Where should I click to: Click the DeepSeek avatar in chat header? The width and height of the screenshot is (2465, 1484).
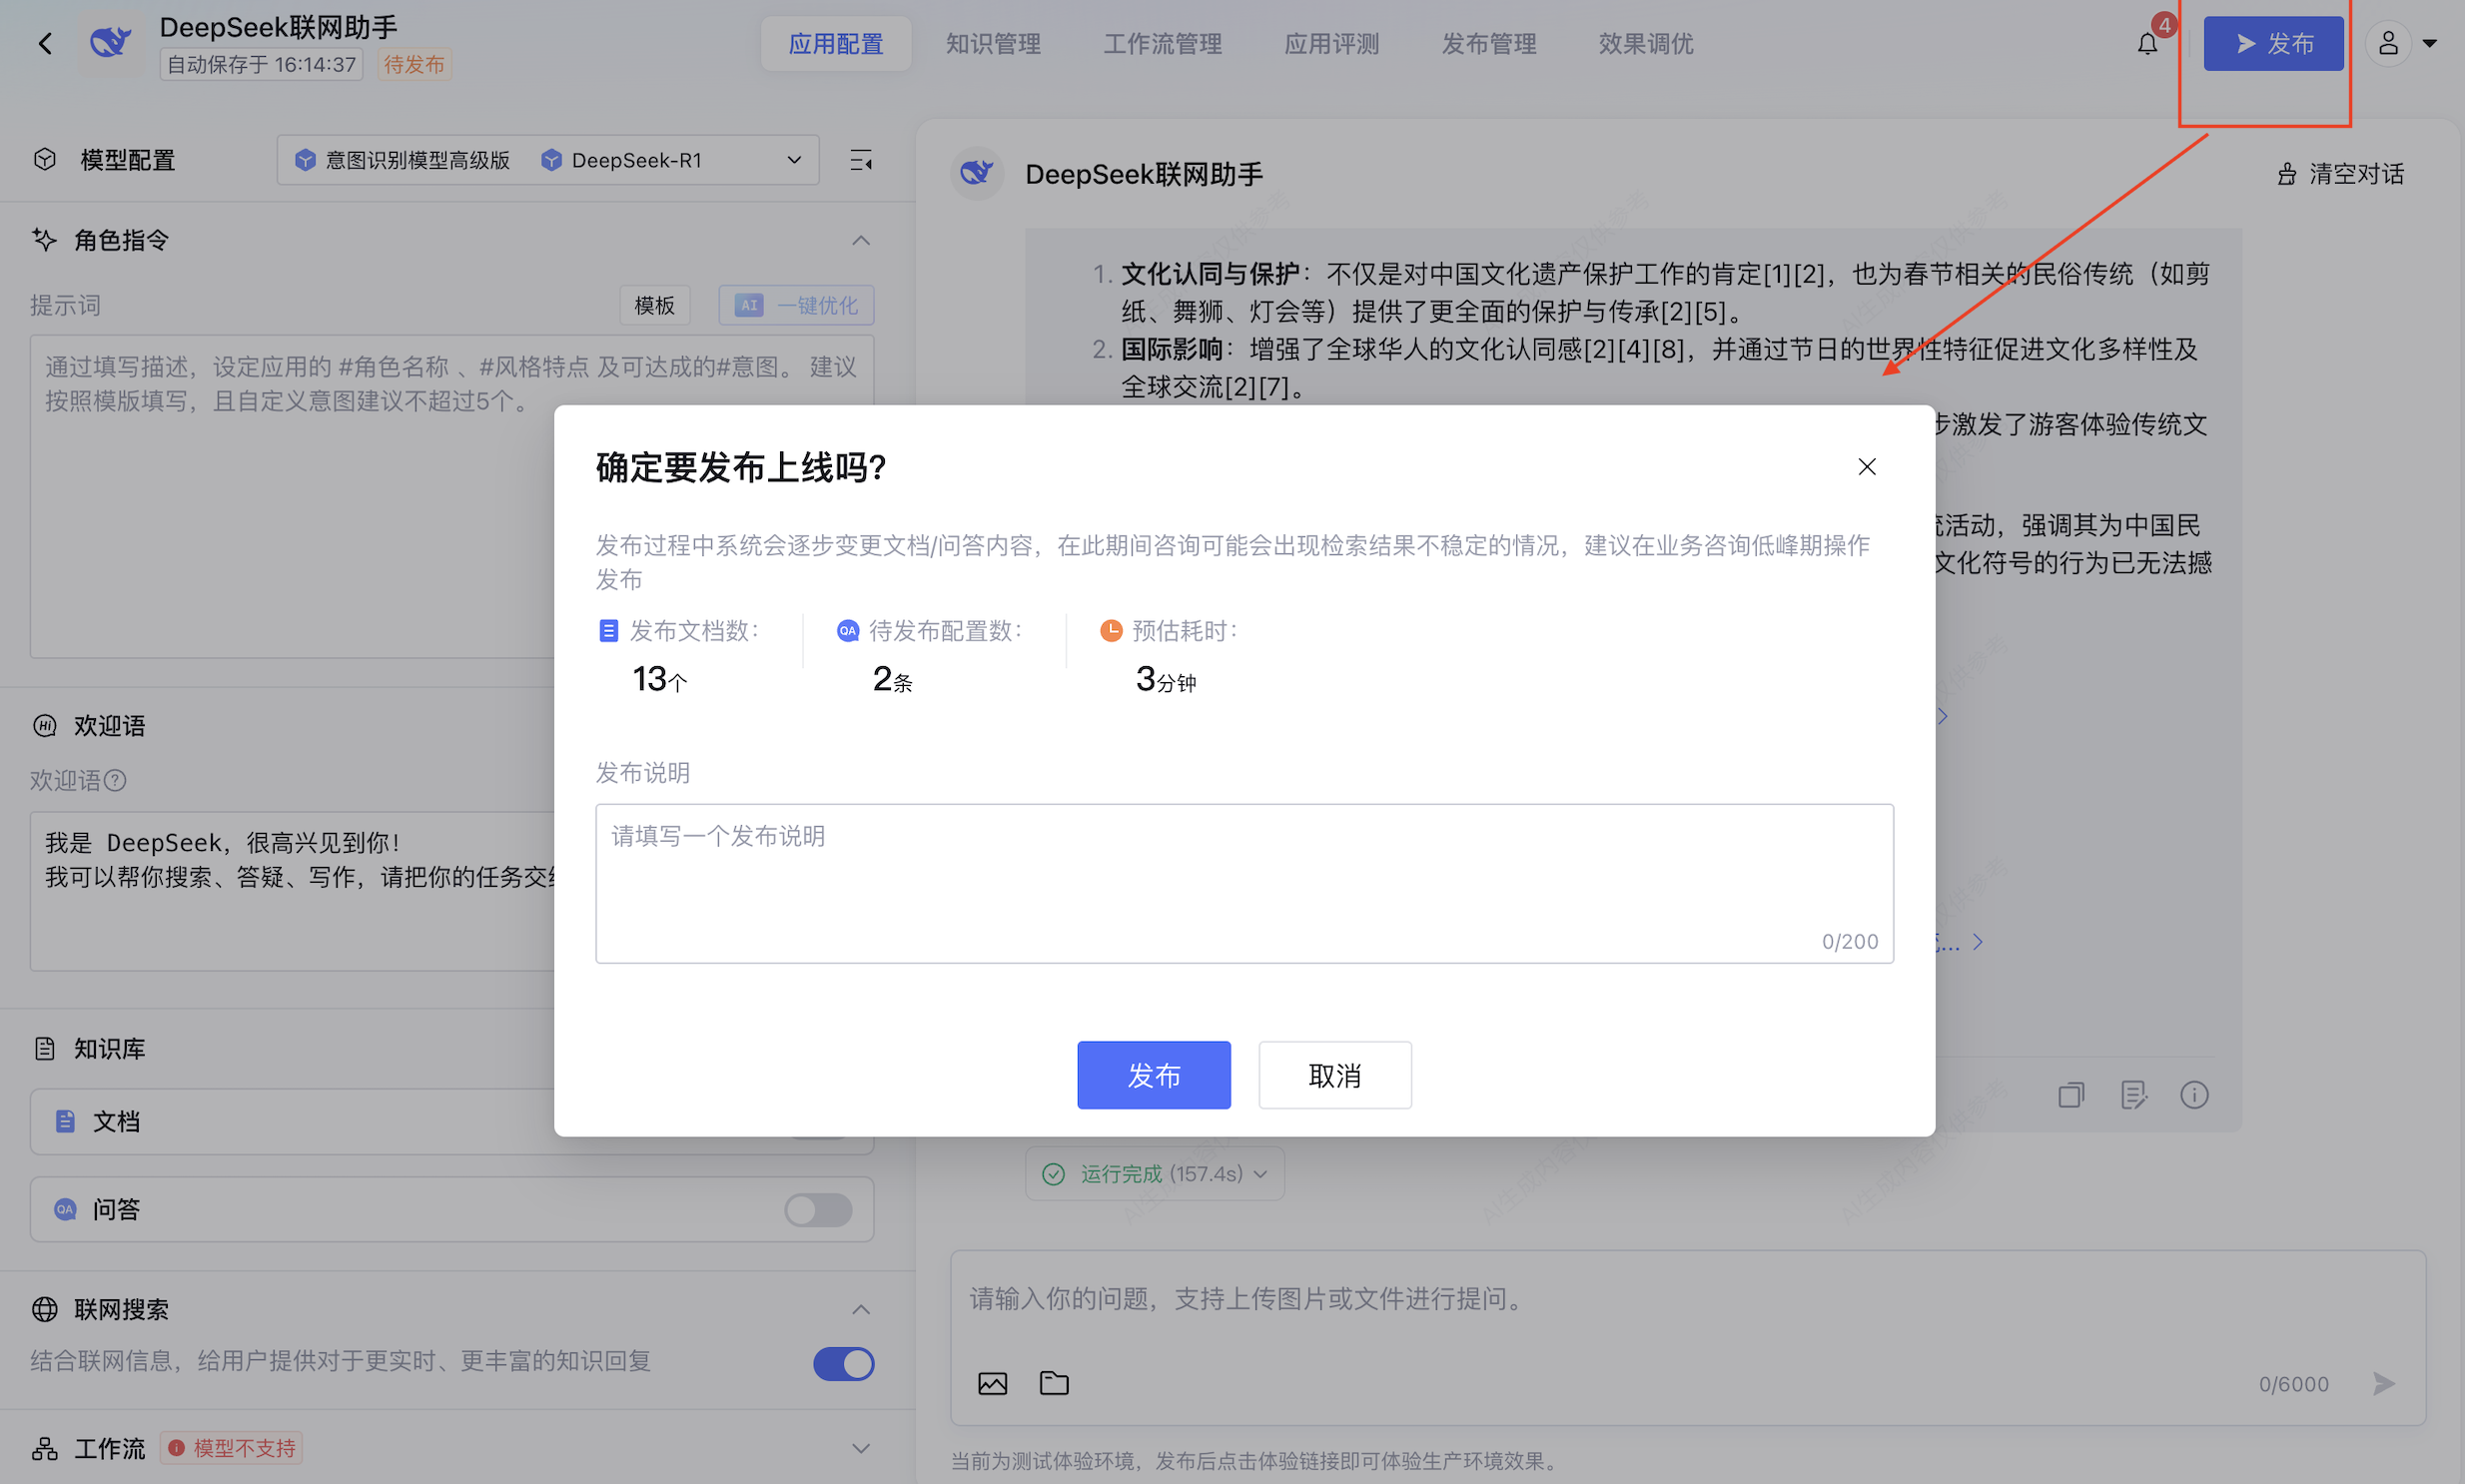pos(977,174)
